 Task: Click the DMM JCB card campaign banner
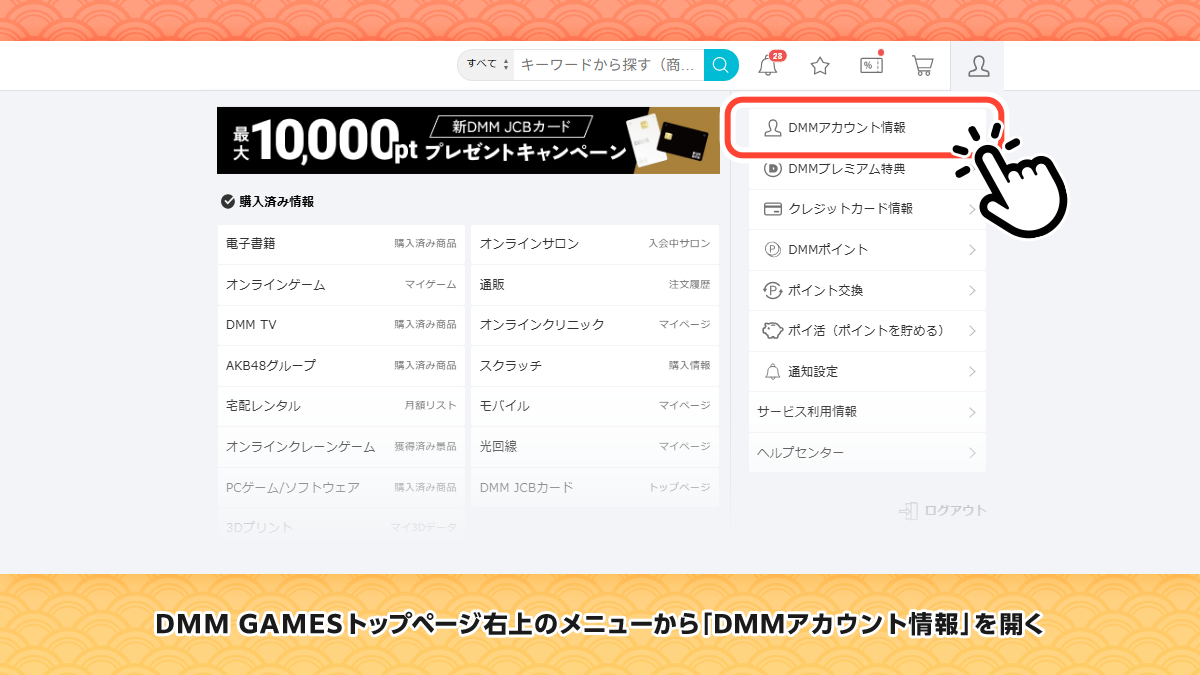coord(468,140)
